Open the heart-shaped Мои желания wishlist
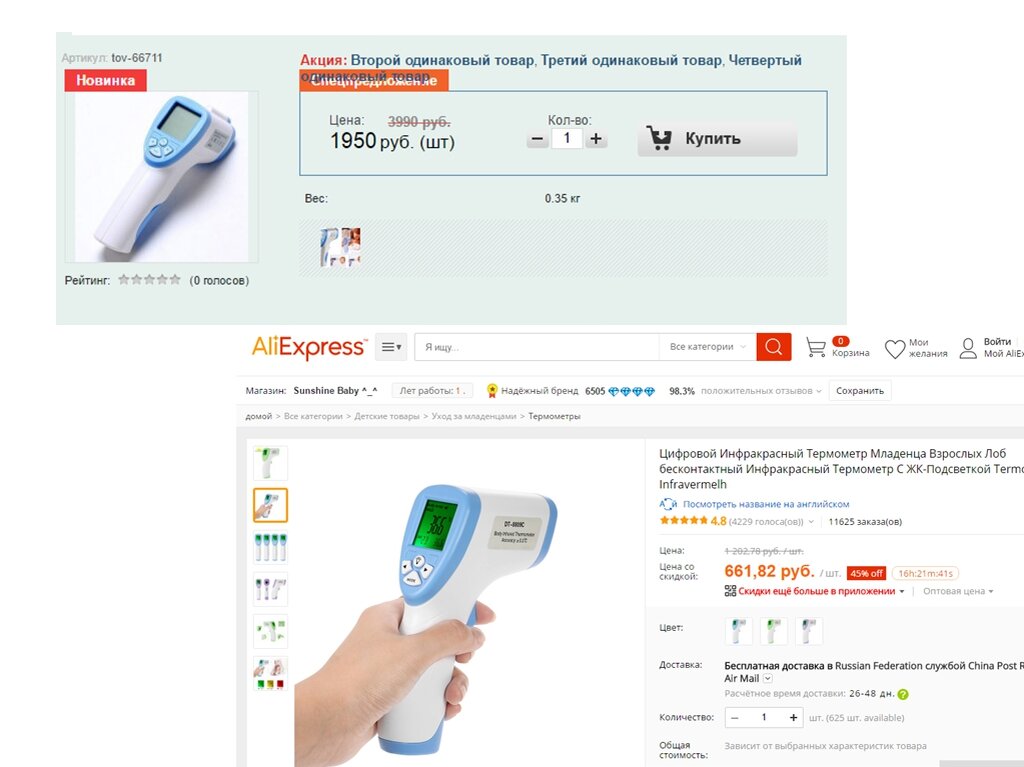This screenshot has height=767, width=1024. tap(895, 348)
